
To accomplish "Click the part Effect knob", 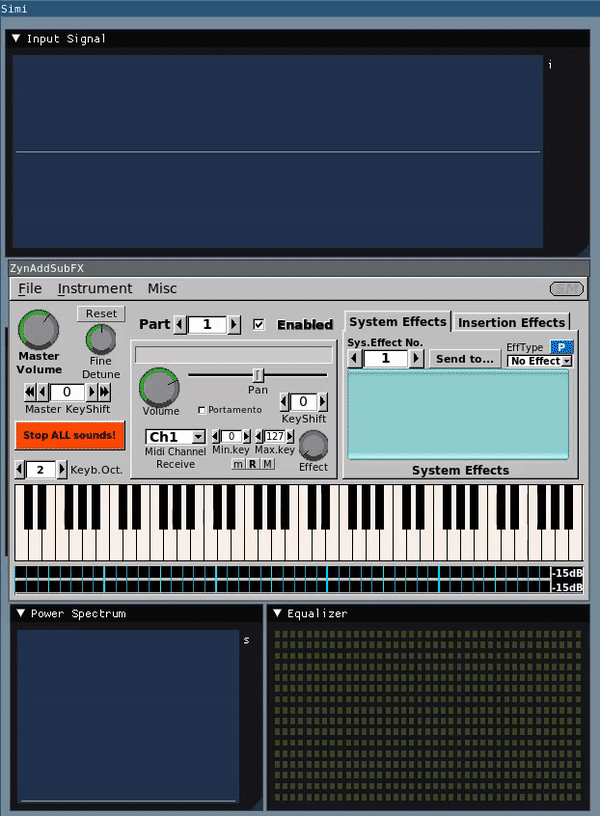I will 313,445.
